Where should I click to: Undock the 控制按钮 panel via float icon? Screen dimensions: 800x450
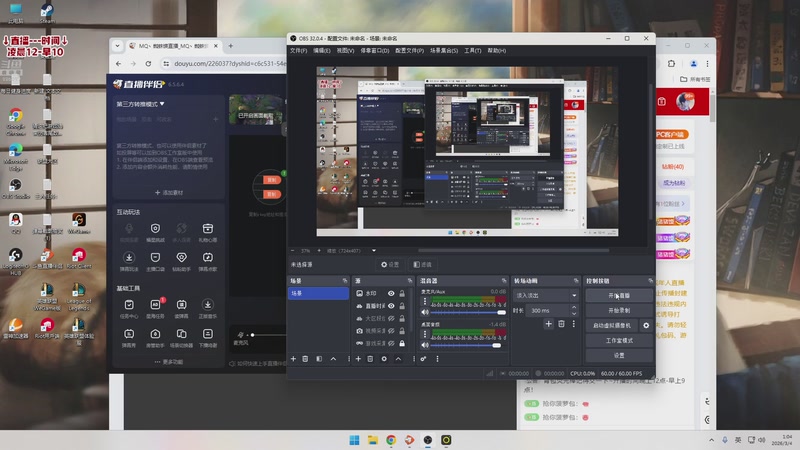[x=650, y=281]
